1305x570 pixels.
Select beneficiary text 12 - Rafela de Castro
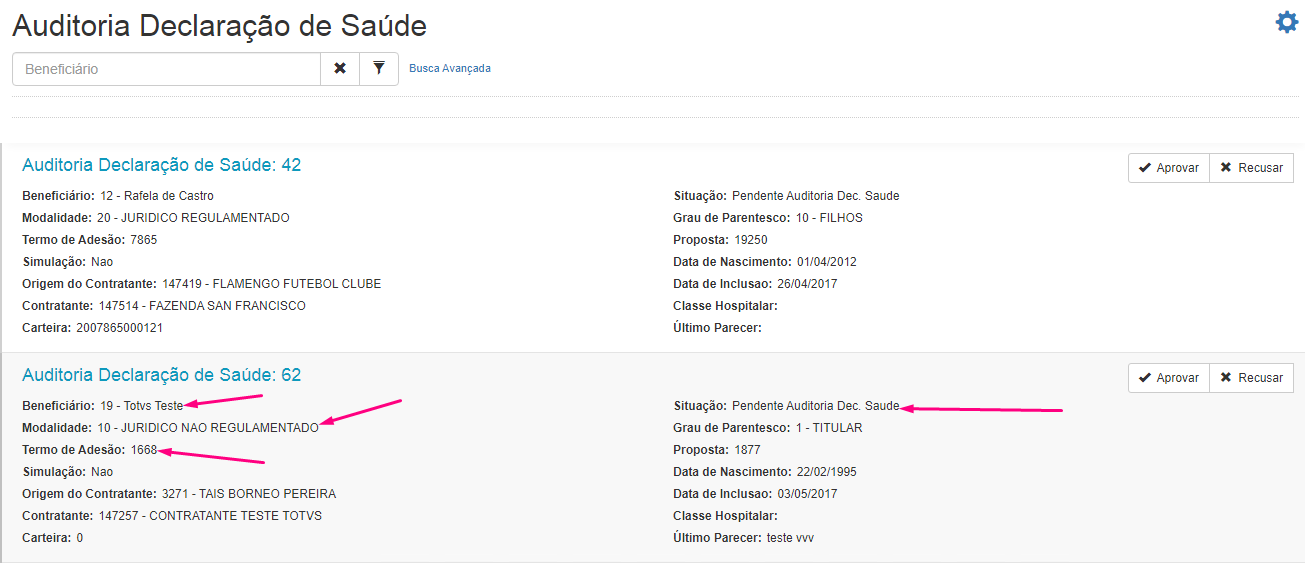click(x=157, y=196)
